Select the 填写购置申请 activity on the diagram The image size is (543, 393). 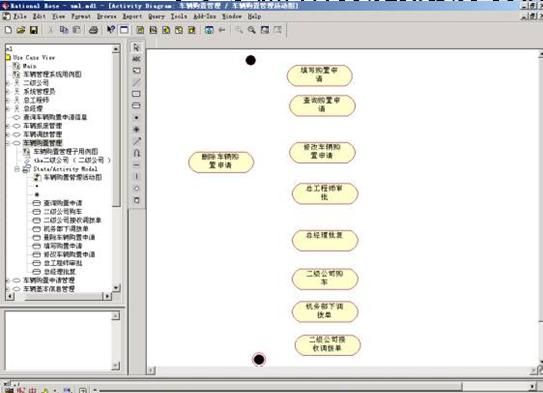point(319,75)
